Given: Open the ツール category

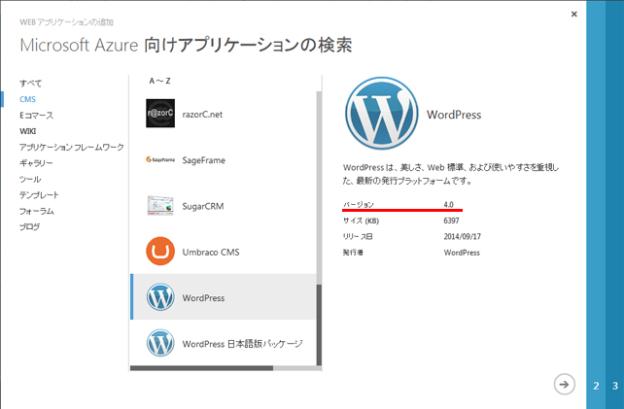Looking at the screenshot, I should pos(30,179).
